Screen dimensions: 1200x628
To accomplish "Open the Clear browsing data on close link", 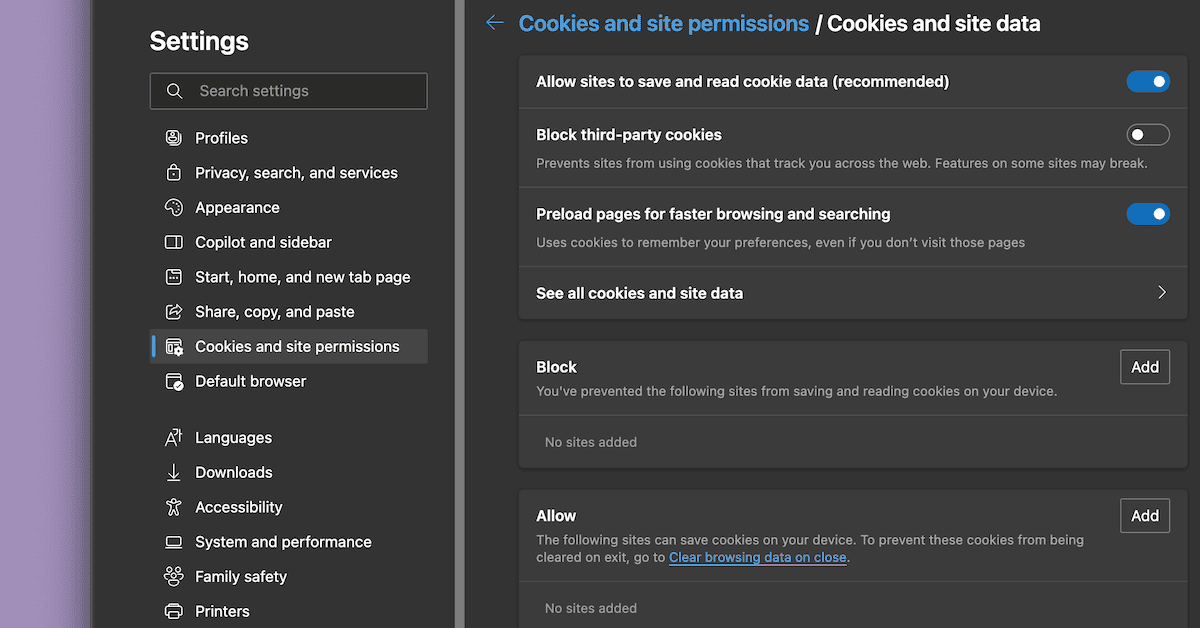I will tap(757, 557).
